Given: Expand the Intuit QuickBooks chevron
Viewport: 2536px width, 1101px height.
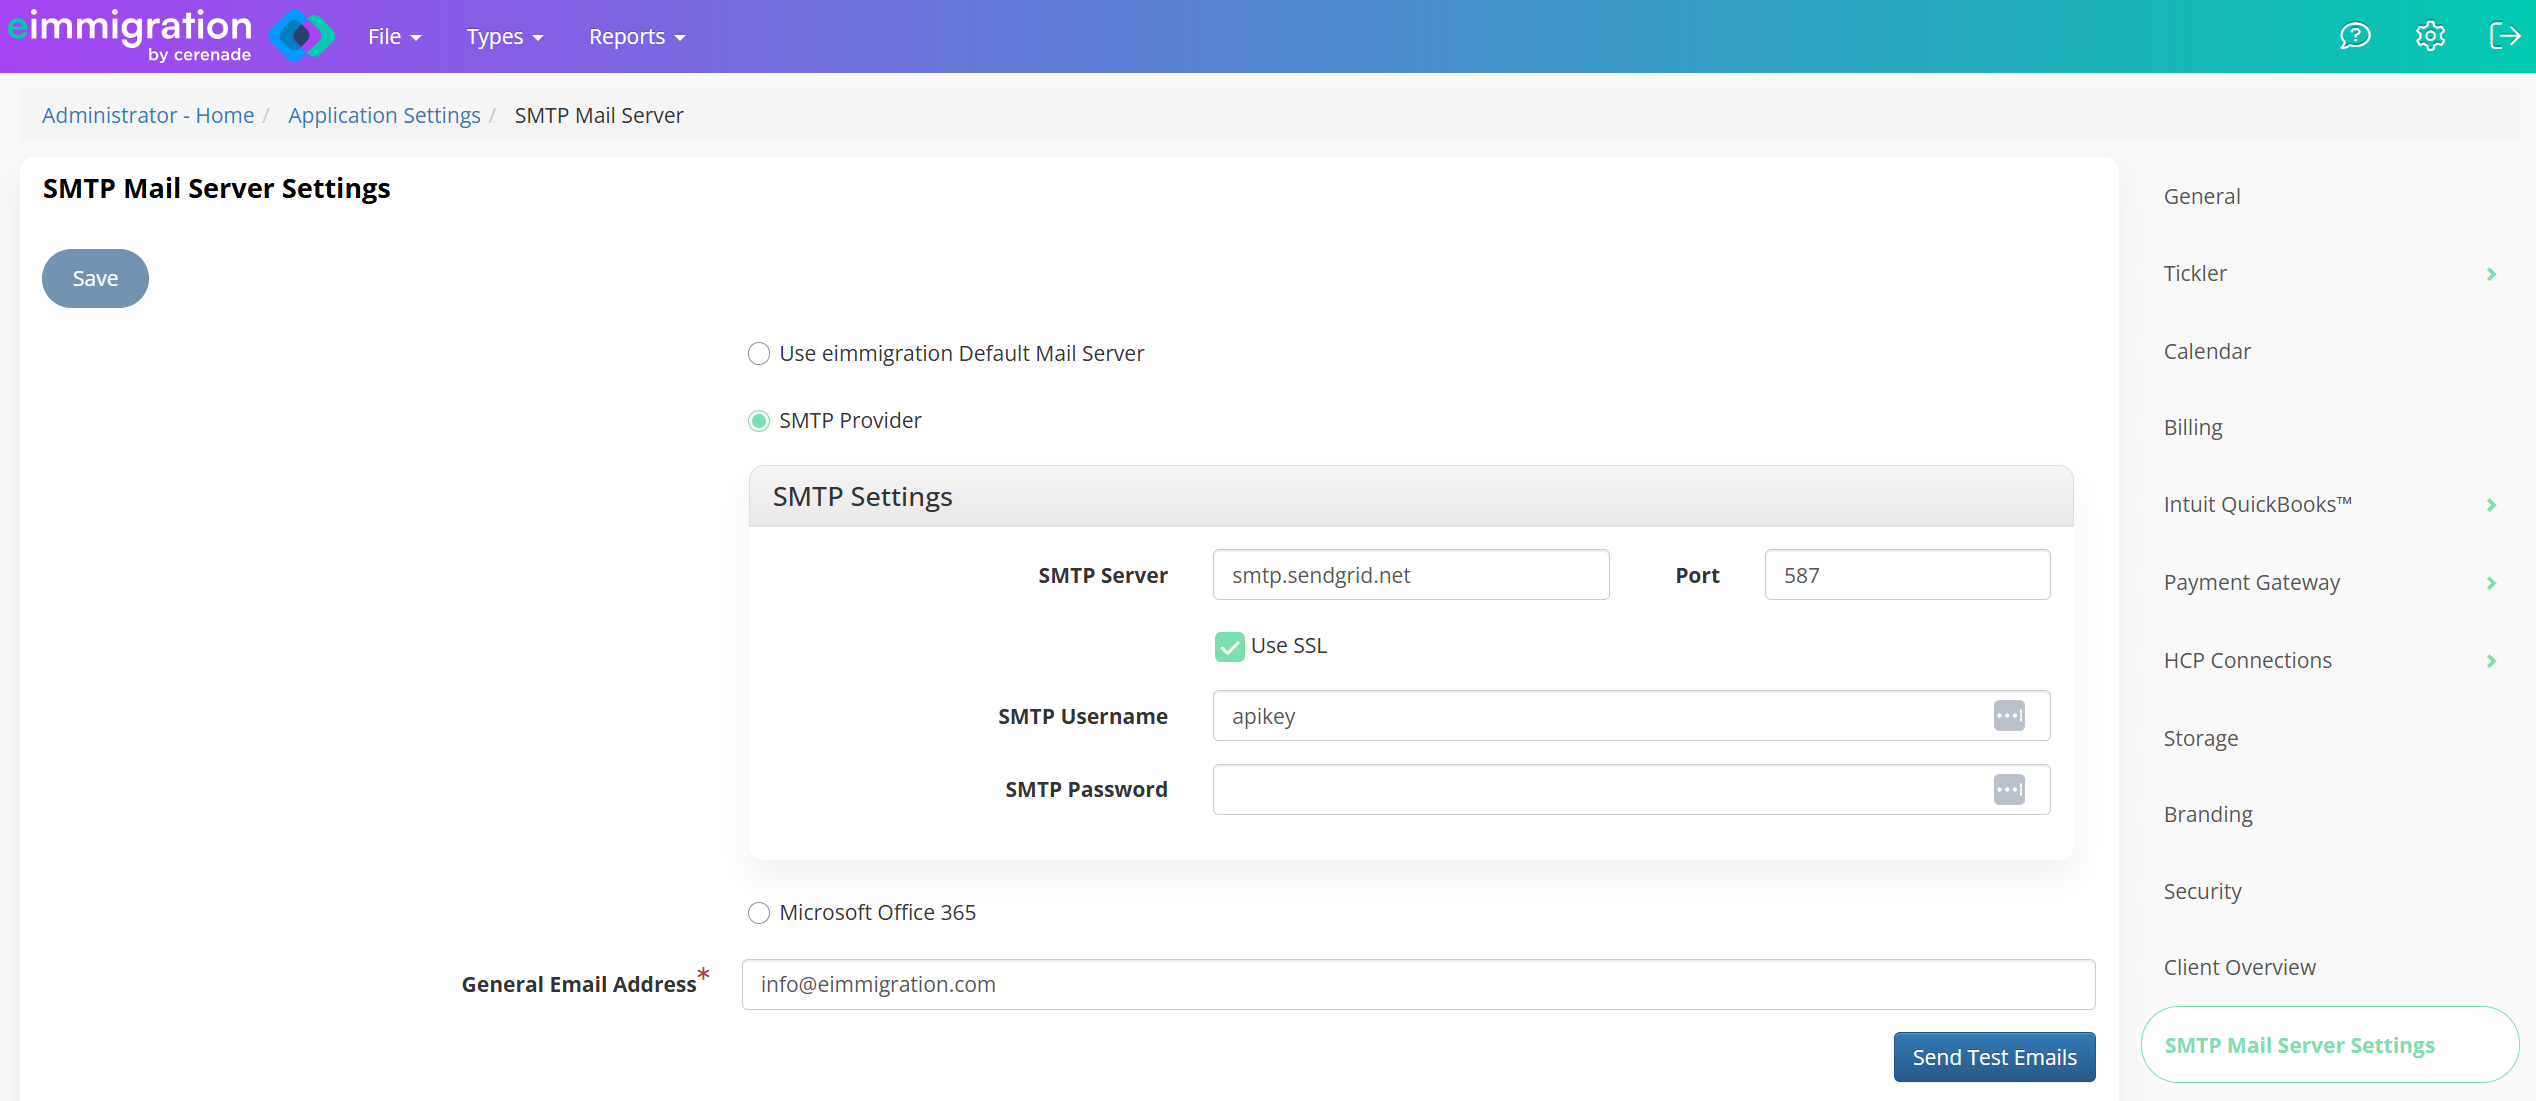Looking at the screenshot, I should point(2491,505).
